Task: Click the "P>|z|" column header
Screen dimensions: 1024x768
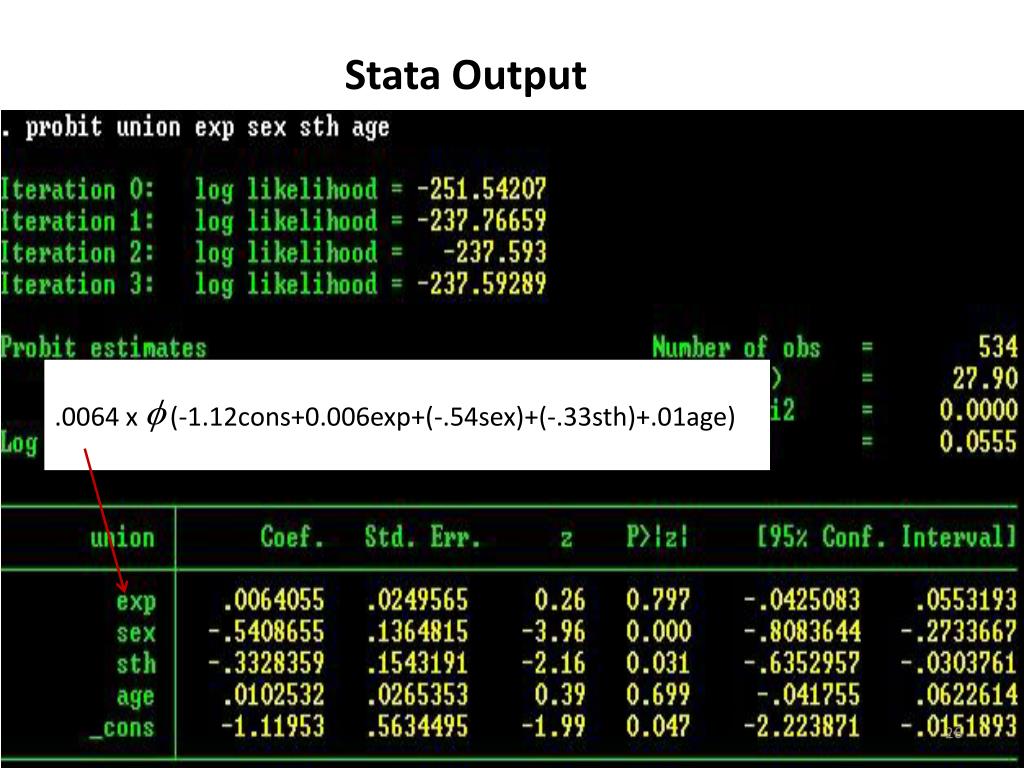Action: pos(658,537)
